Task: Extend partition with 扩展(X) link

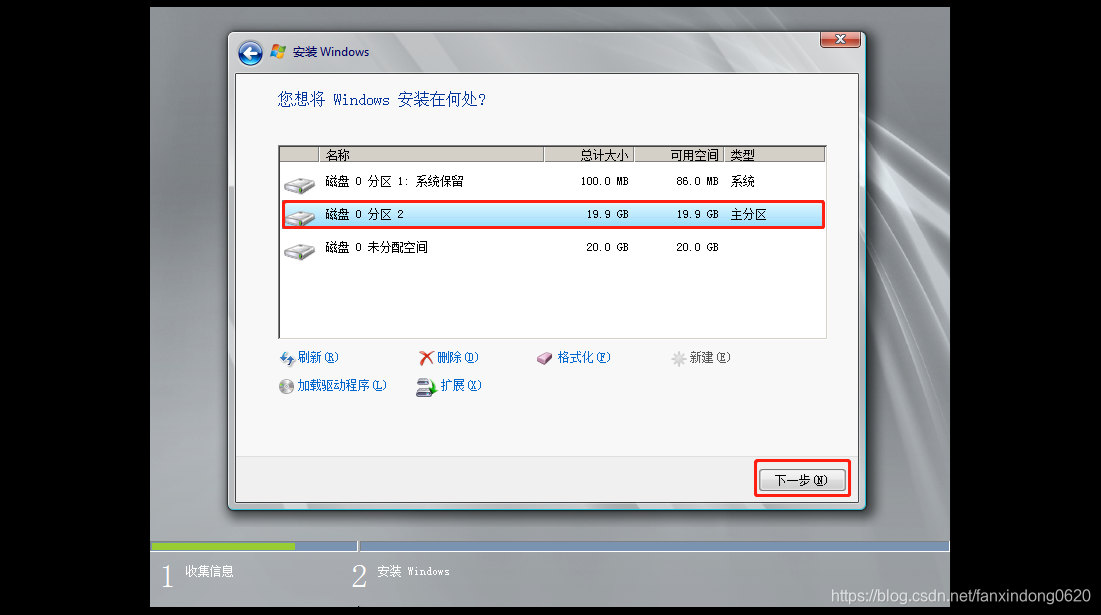Action: 461,385
